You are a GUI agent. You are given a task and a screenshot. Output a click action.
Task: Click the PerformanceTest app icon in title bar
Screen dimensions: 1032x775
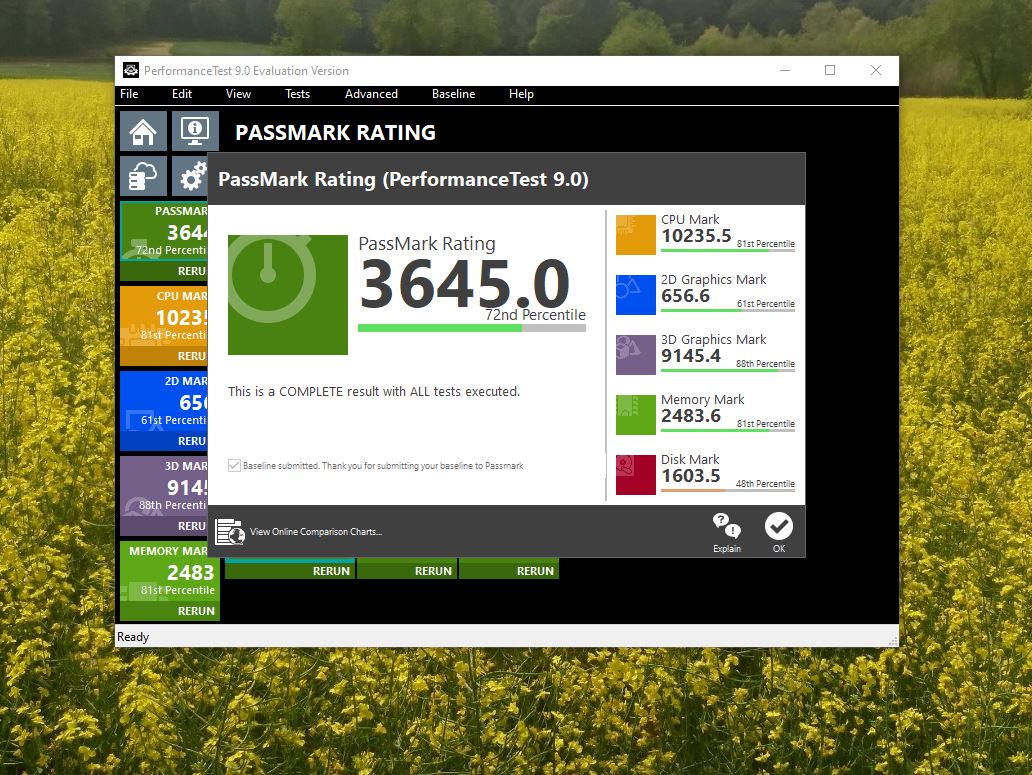point(131,70)
